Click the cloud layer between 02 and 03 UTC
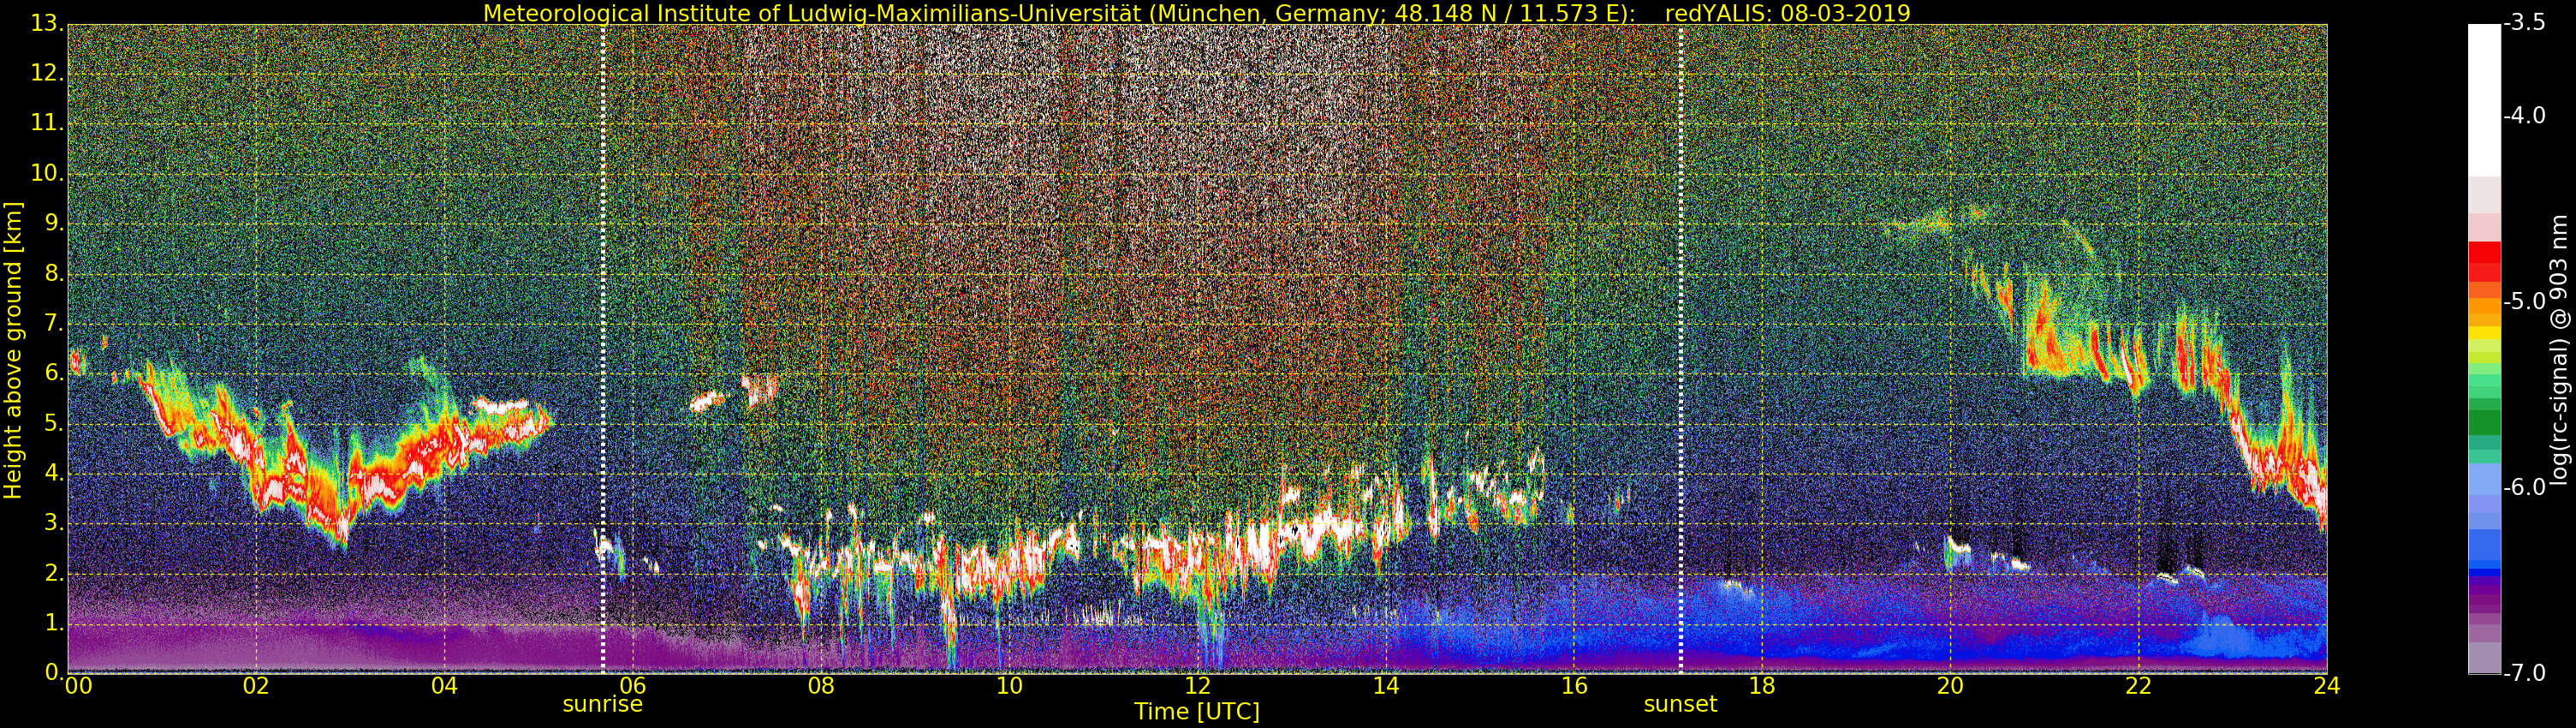2576x728 pixels. [300, 480]
